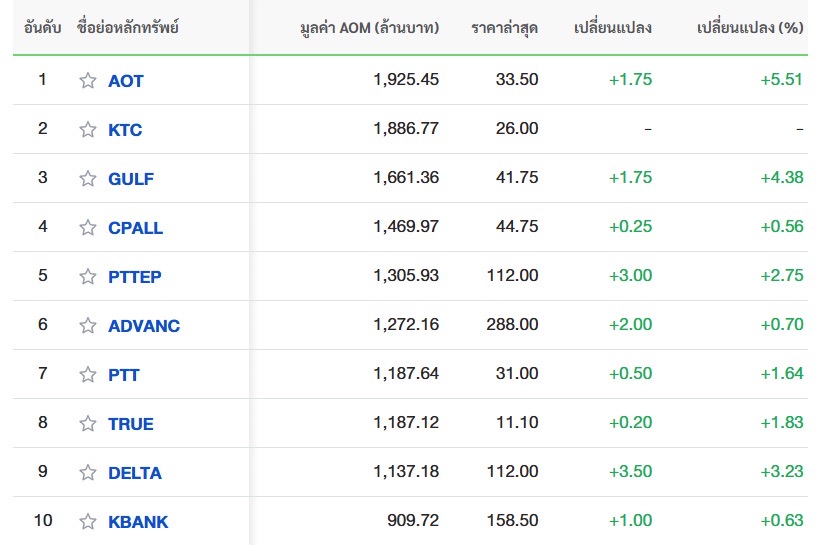Image resolution: width=830 pixels, height=545 pixels.
Task: Toggle favorite star for KTC
Action: pos(88,130)
